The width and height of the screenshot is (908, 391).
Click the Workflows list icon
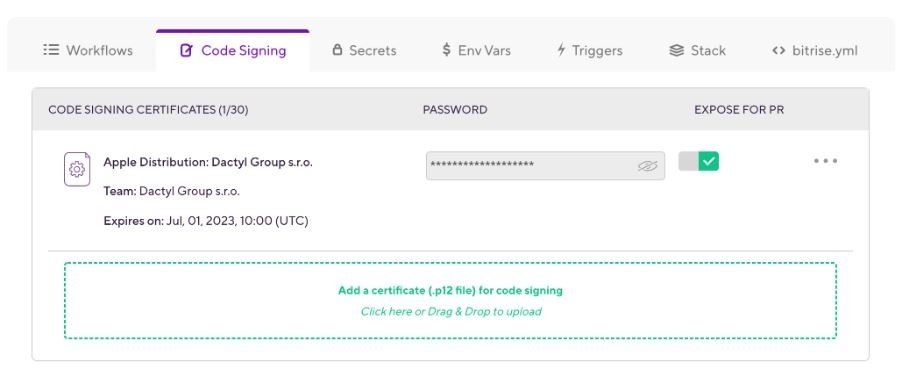(x=51, y=50)
